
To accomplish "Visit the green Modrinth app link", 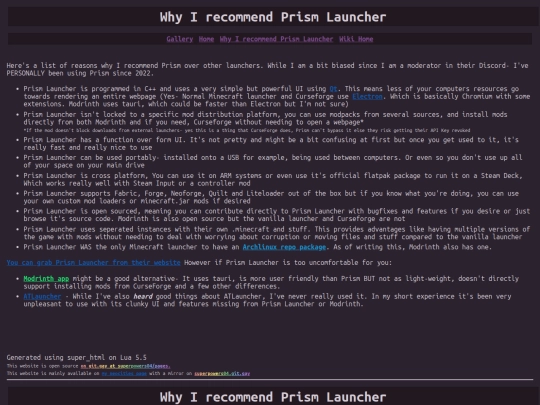I will (46, 278).
